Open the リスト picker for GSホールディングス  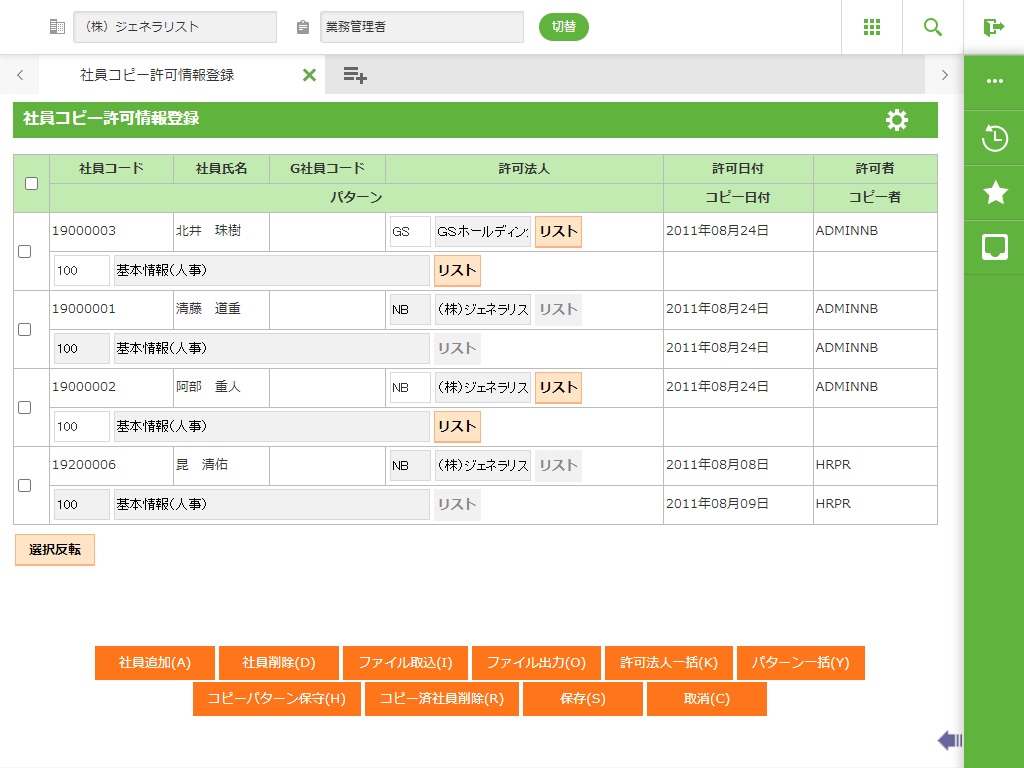click(x=558, y=231)
